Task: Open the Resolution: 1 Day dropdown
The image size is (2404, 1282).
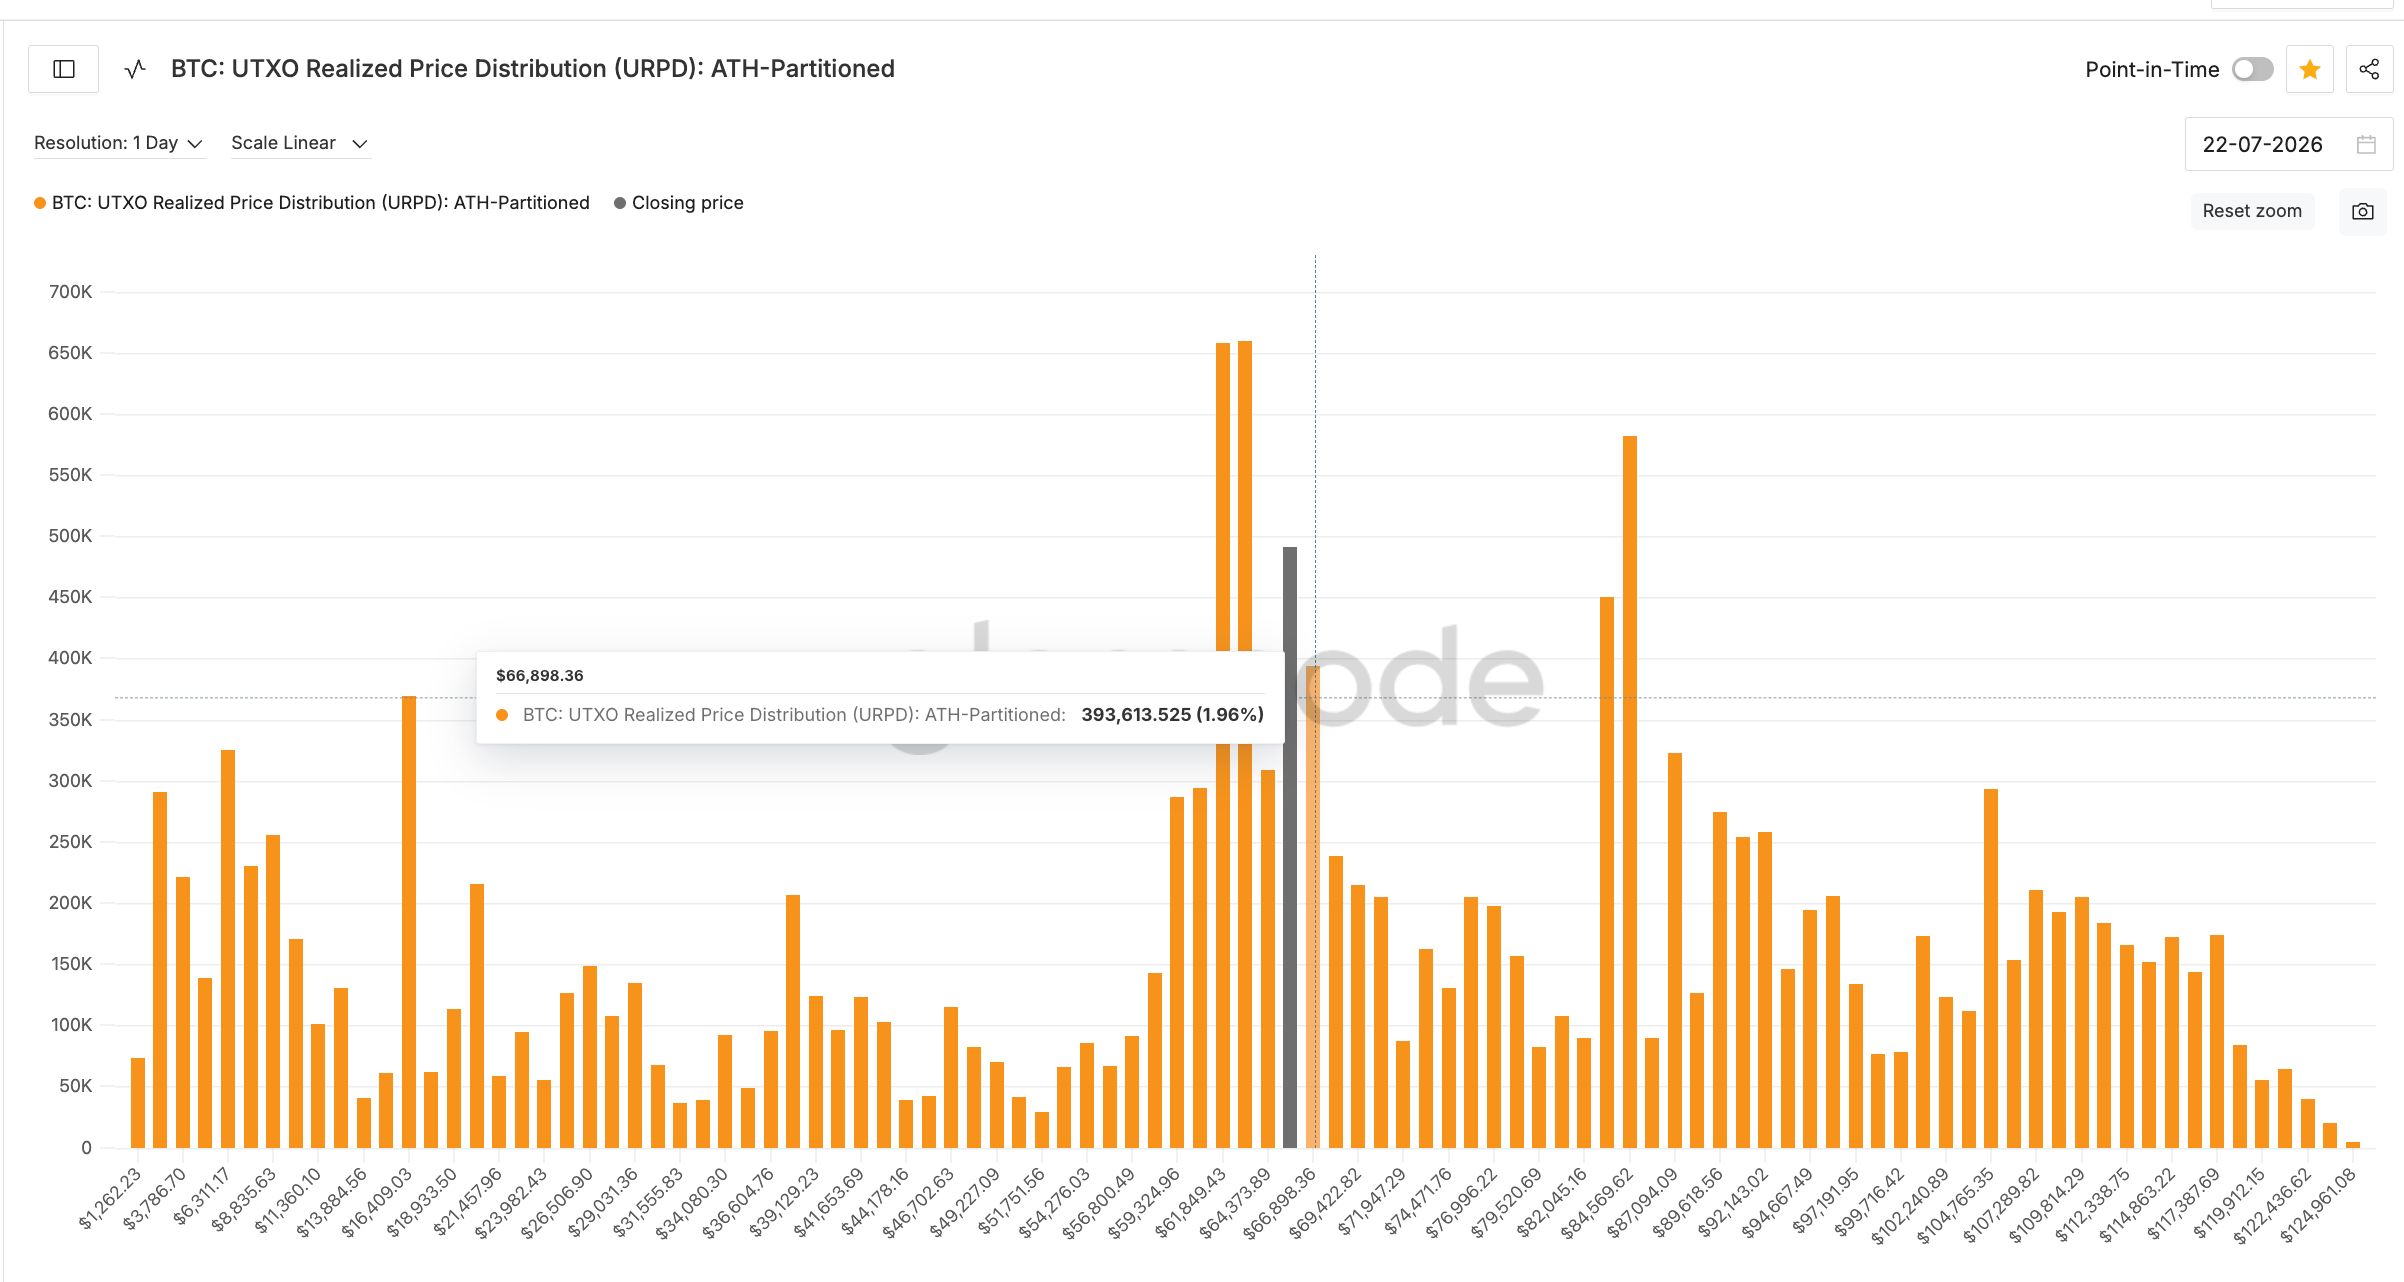Action: point(118,143)
